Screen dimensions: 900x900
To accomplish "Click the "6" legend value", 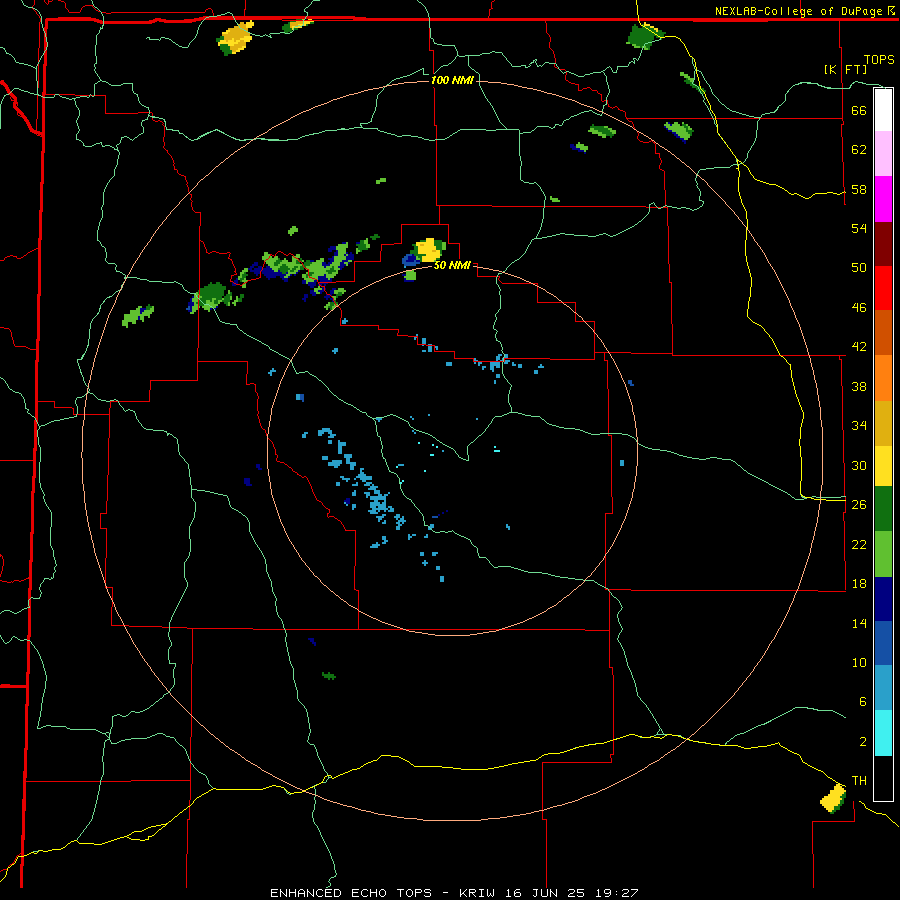I will pyautogui.click(x=863, y=702).
